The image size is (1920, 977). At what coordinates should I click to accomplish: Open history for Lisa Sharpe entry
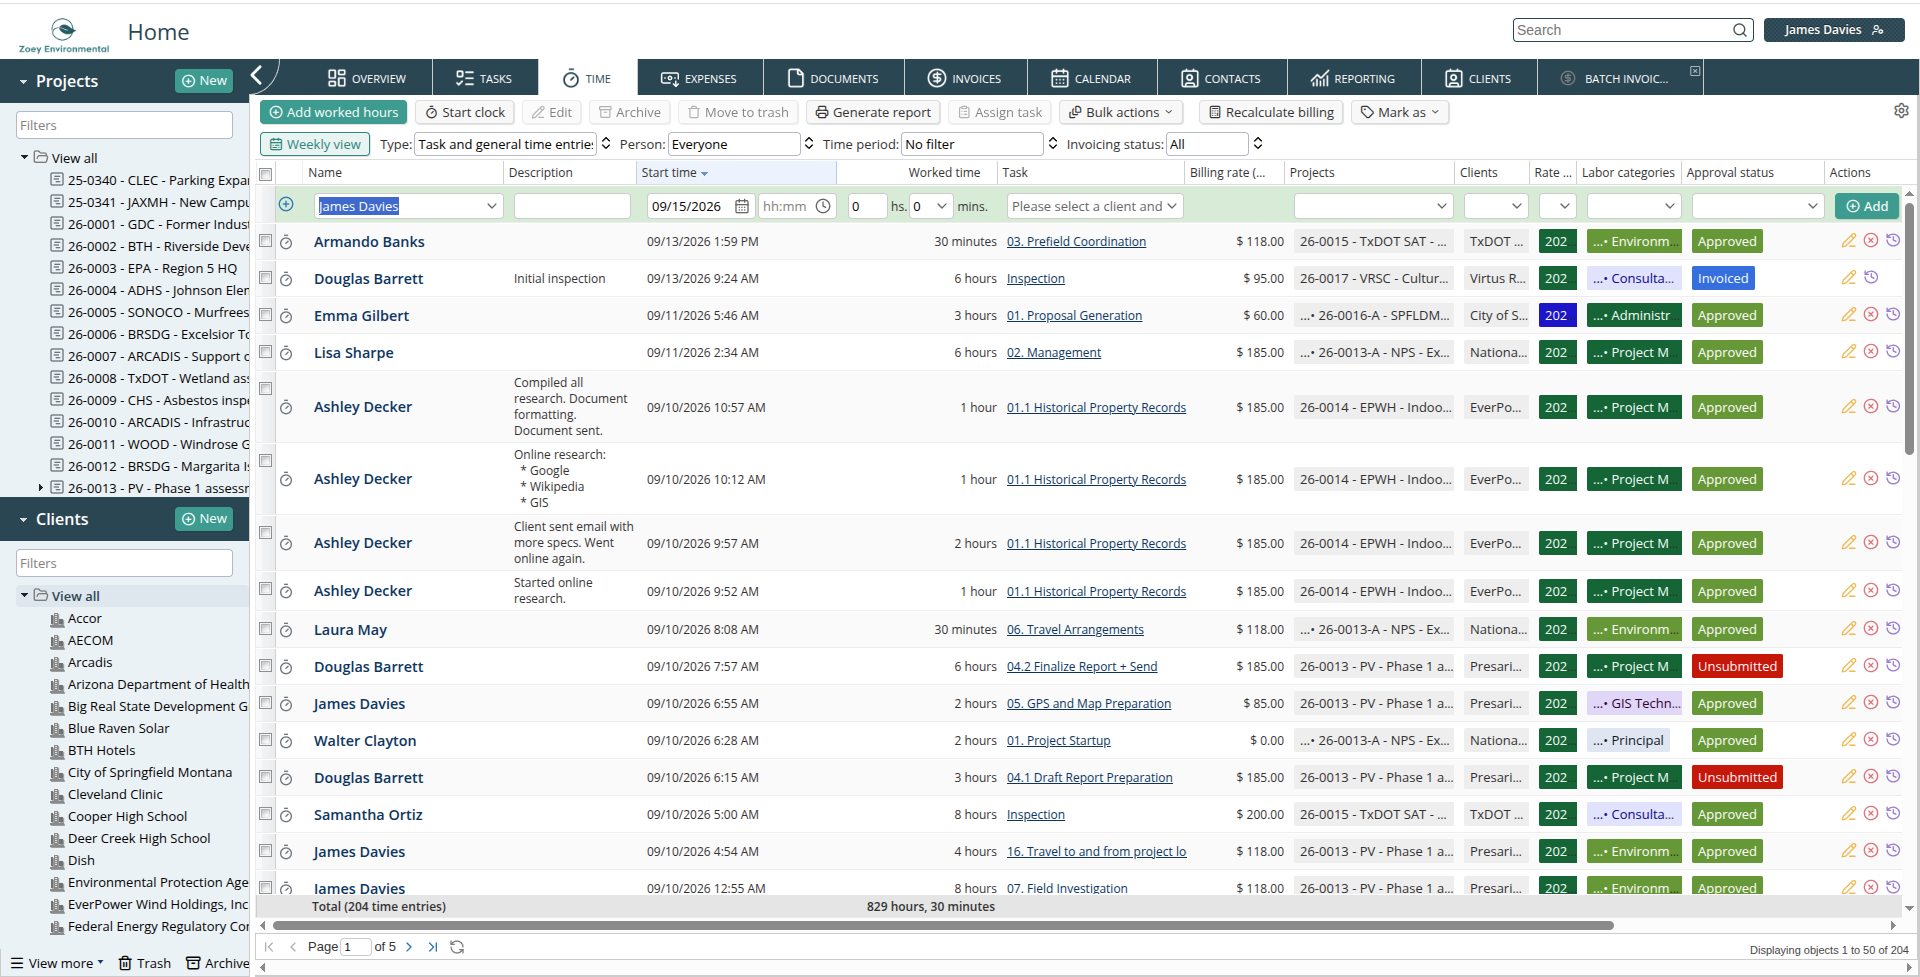coord(1893,352)
